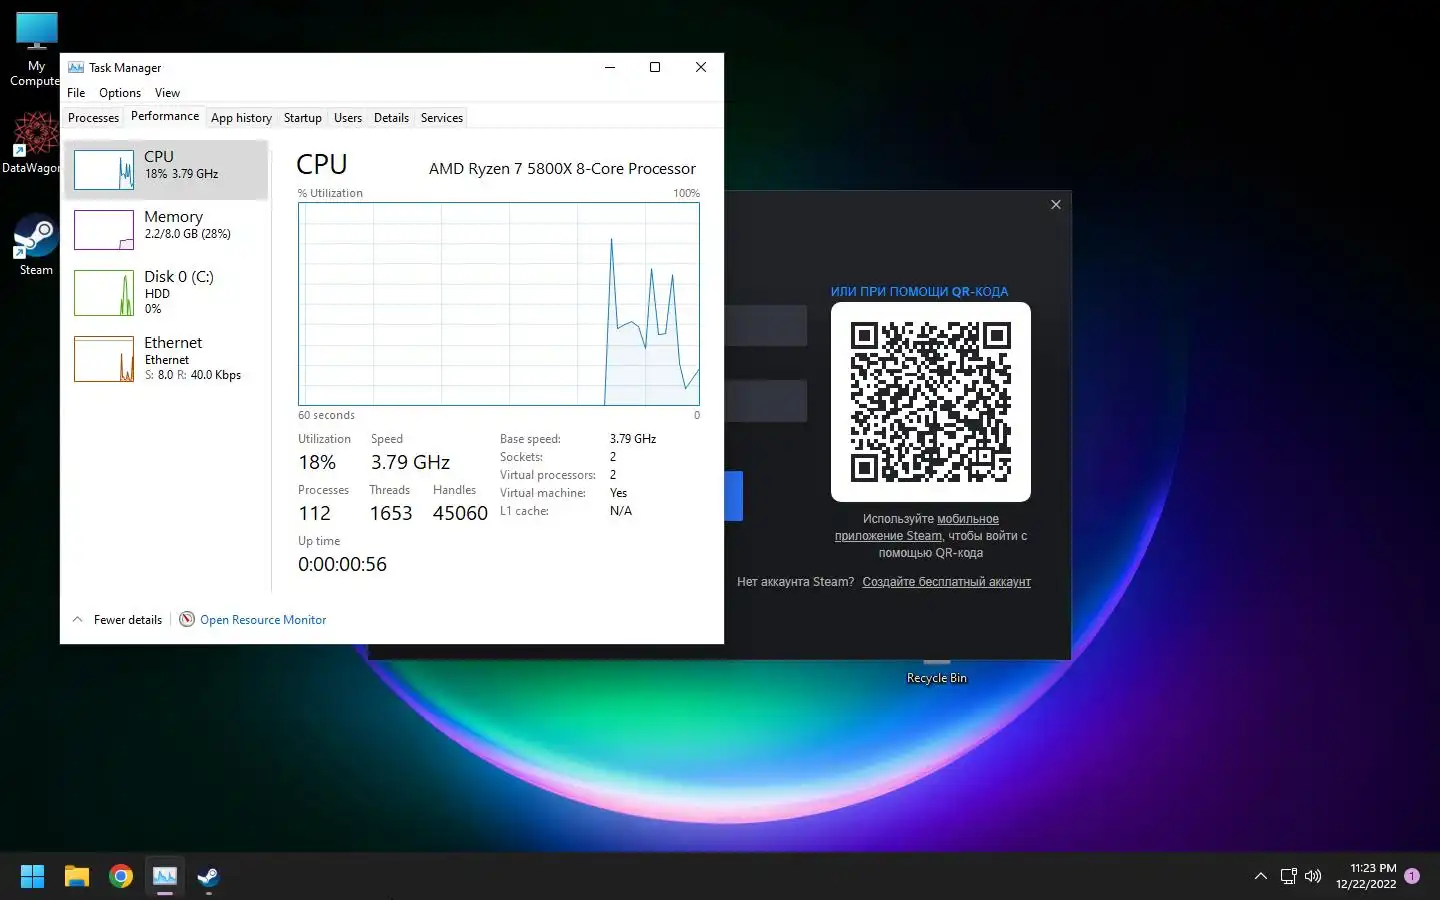
Task: Select the CPU performance item
Action: (166, 169)
